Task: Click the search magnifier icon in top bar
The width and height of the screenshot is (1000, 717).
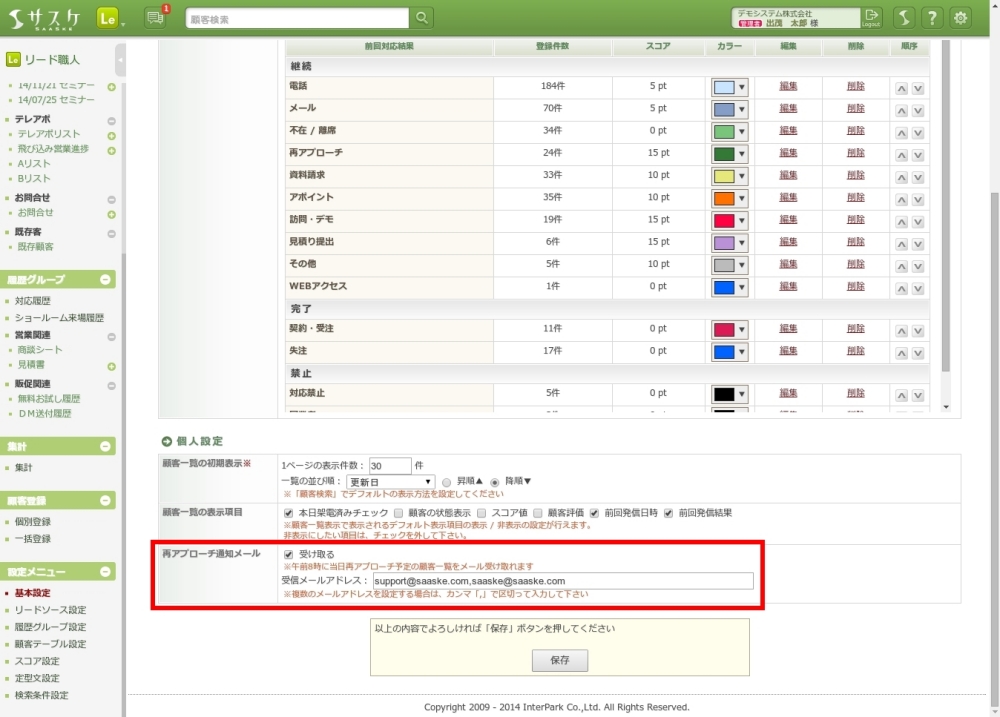Action: pos(422,18)
